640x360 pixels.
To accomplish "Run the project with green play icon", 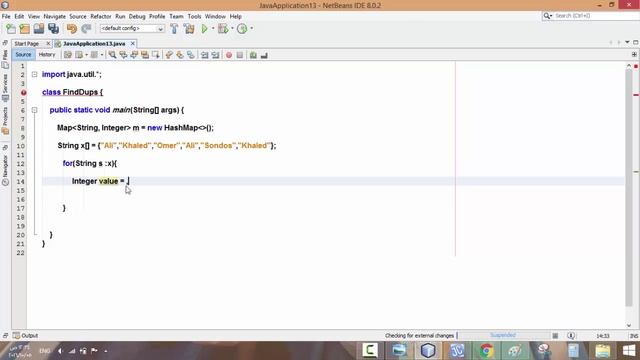I will coord(204,29).
